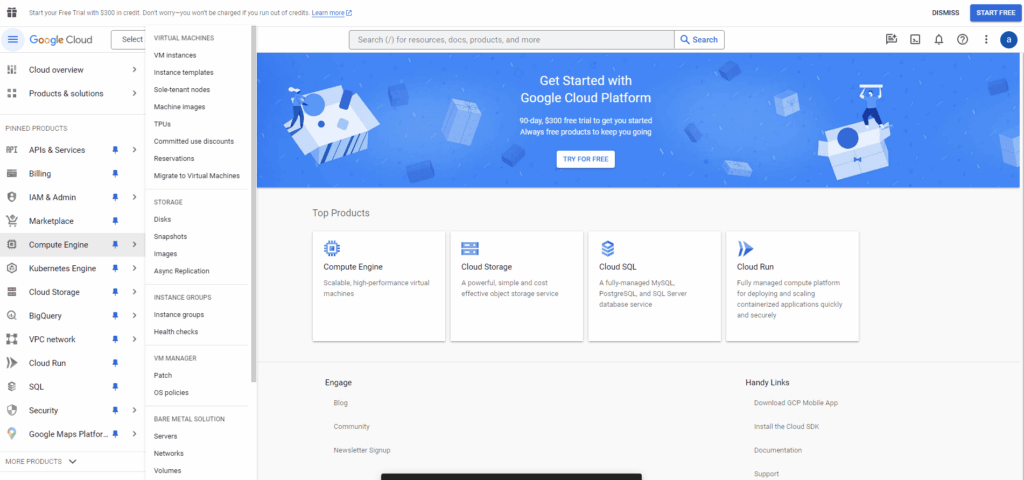Expand the More Products section
This screenshot has height=480, width=1024.
coord(41,461)
